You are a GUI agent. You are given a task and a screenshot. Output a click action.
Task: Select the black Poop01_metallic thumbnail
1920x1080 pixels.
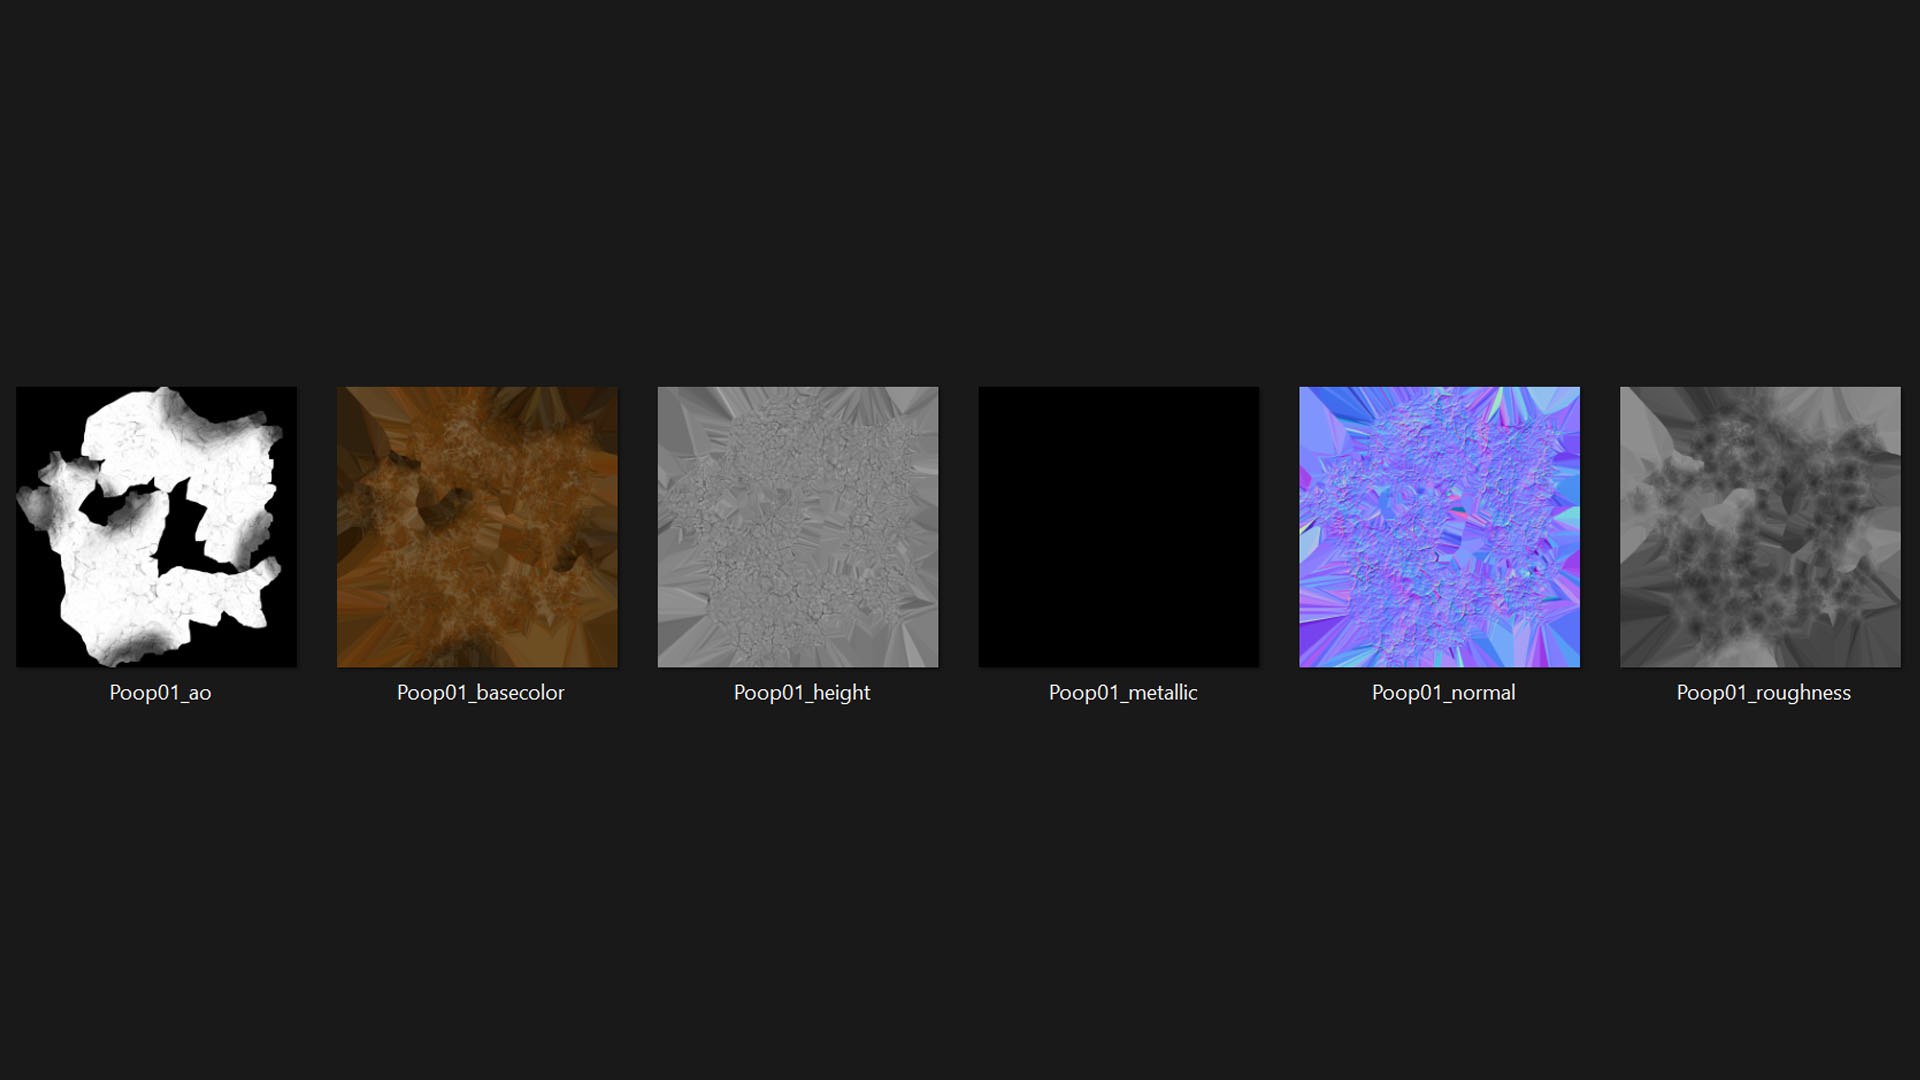pyautogui.click(x=1119, y=527)
